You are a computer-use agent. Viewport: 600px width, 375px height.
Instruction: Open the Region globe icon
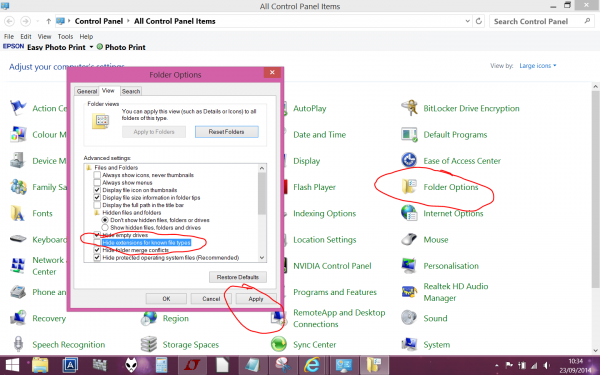tap(148, 318)
